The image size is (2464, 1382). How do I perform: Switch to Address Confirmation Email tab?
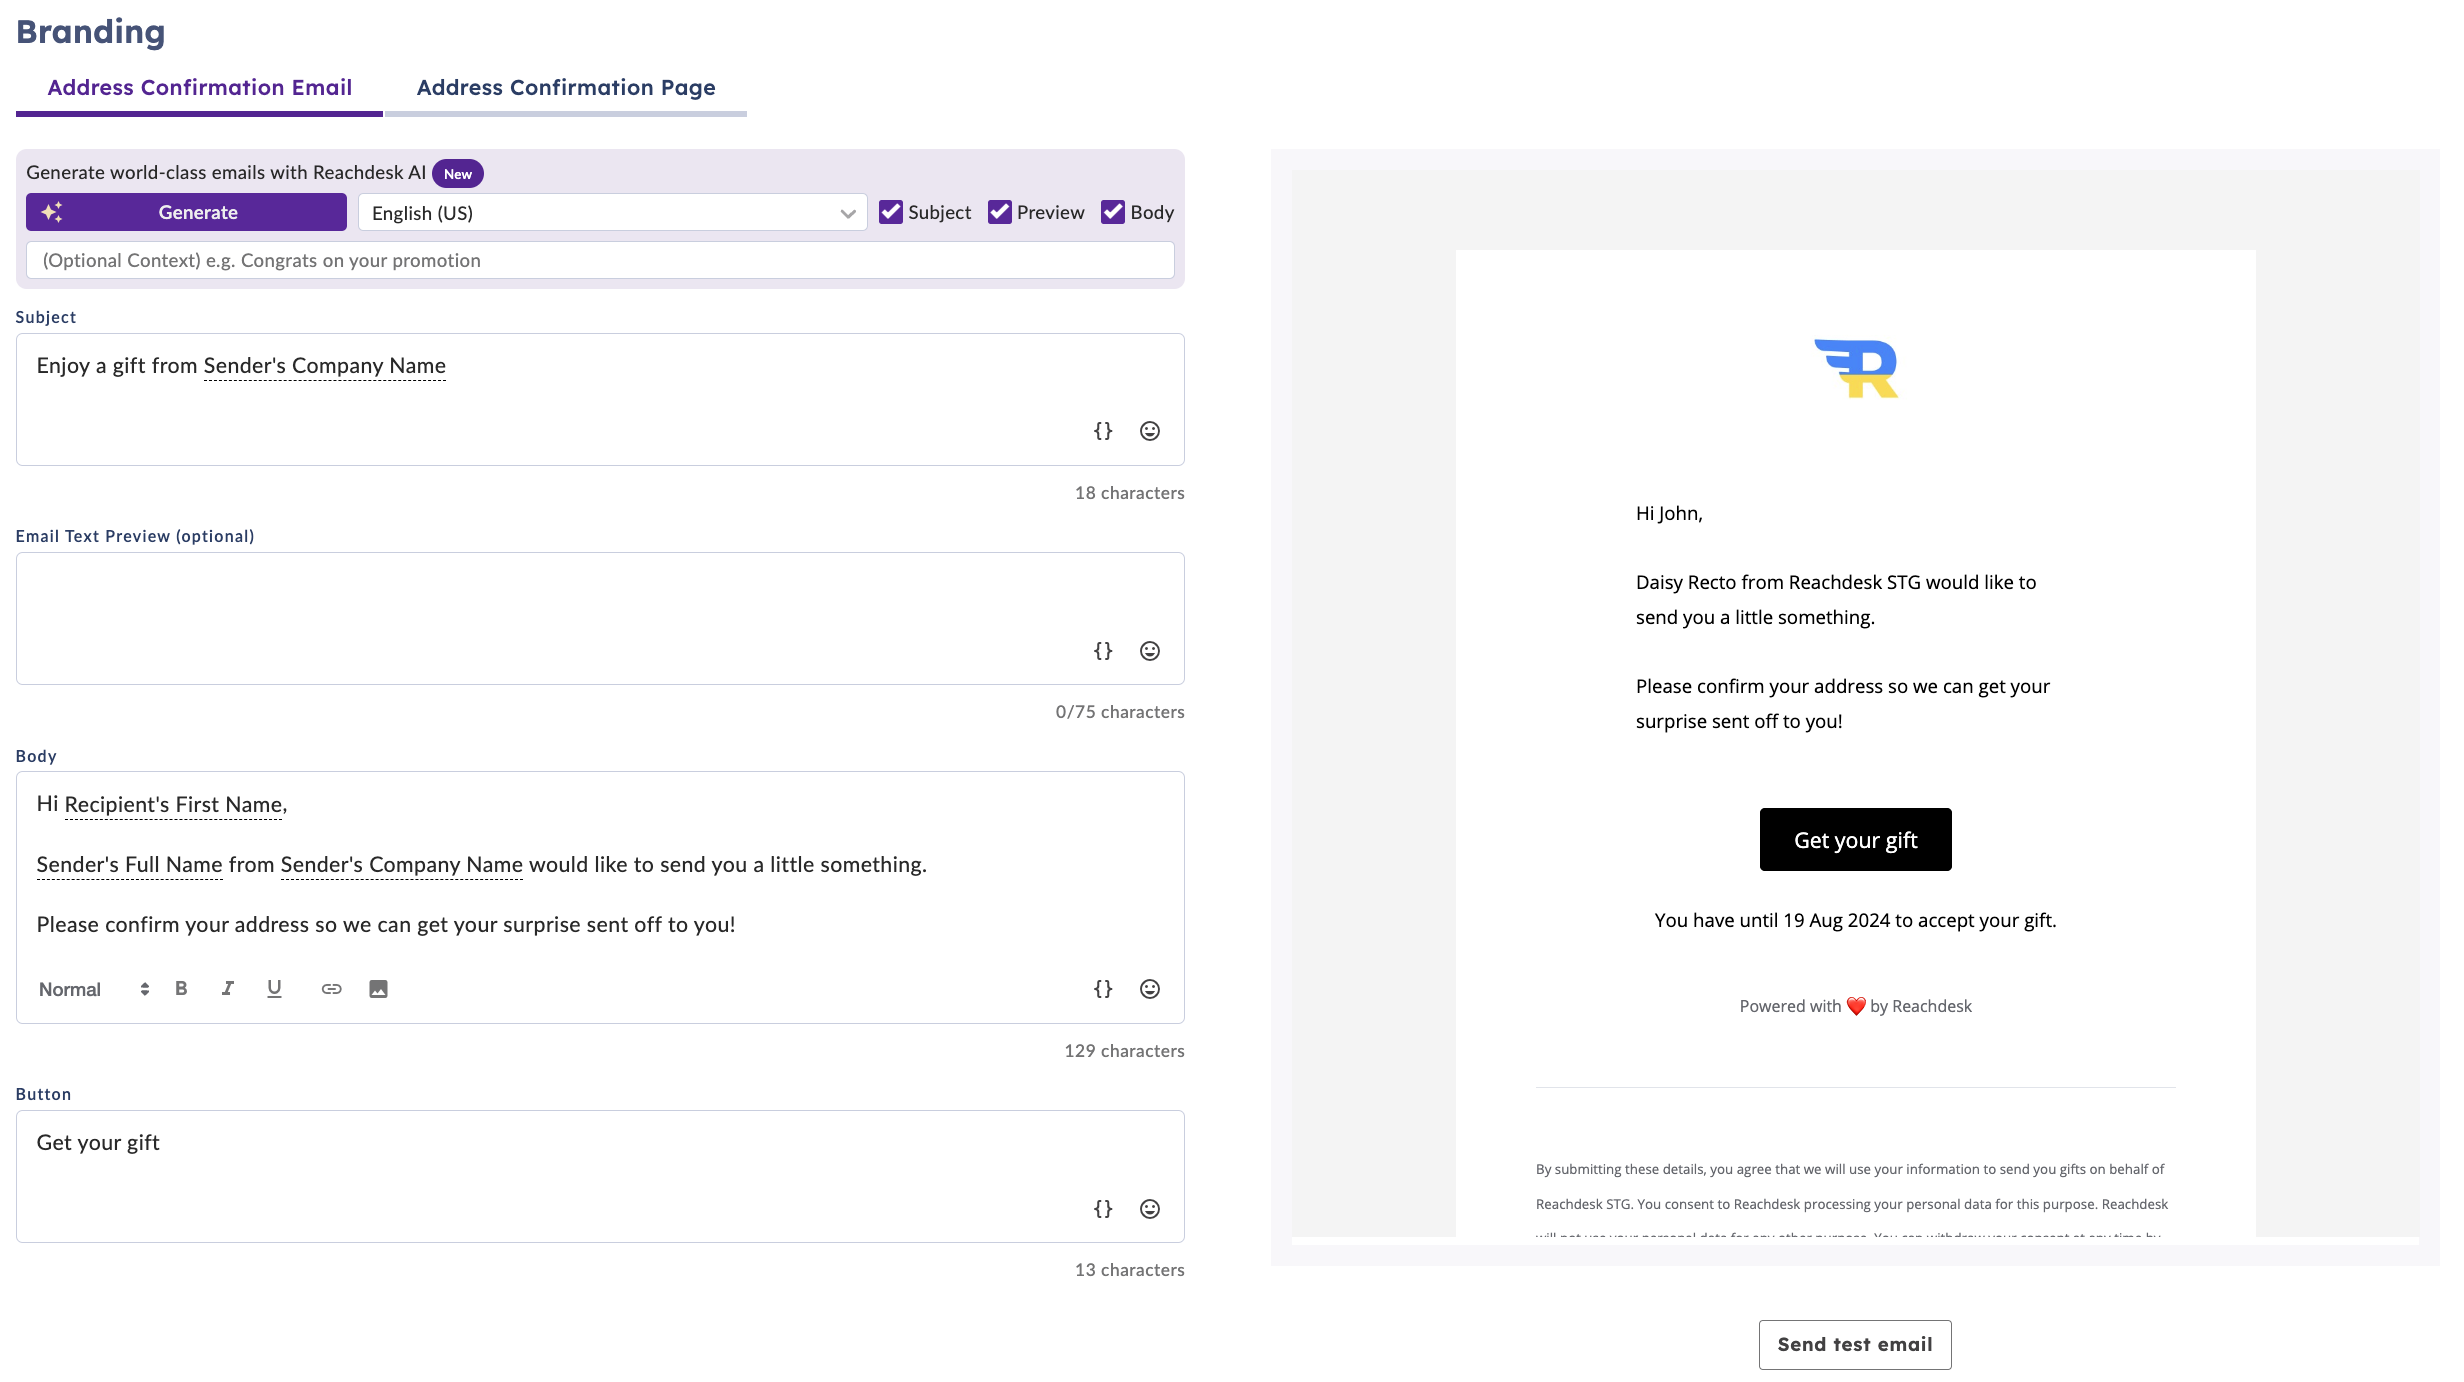click(x=200, y=88)
